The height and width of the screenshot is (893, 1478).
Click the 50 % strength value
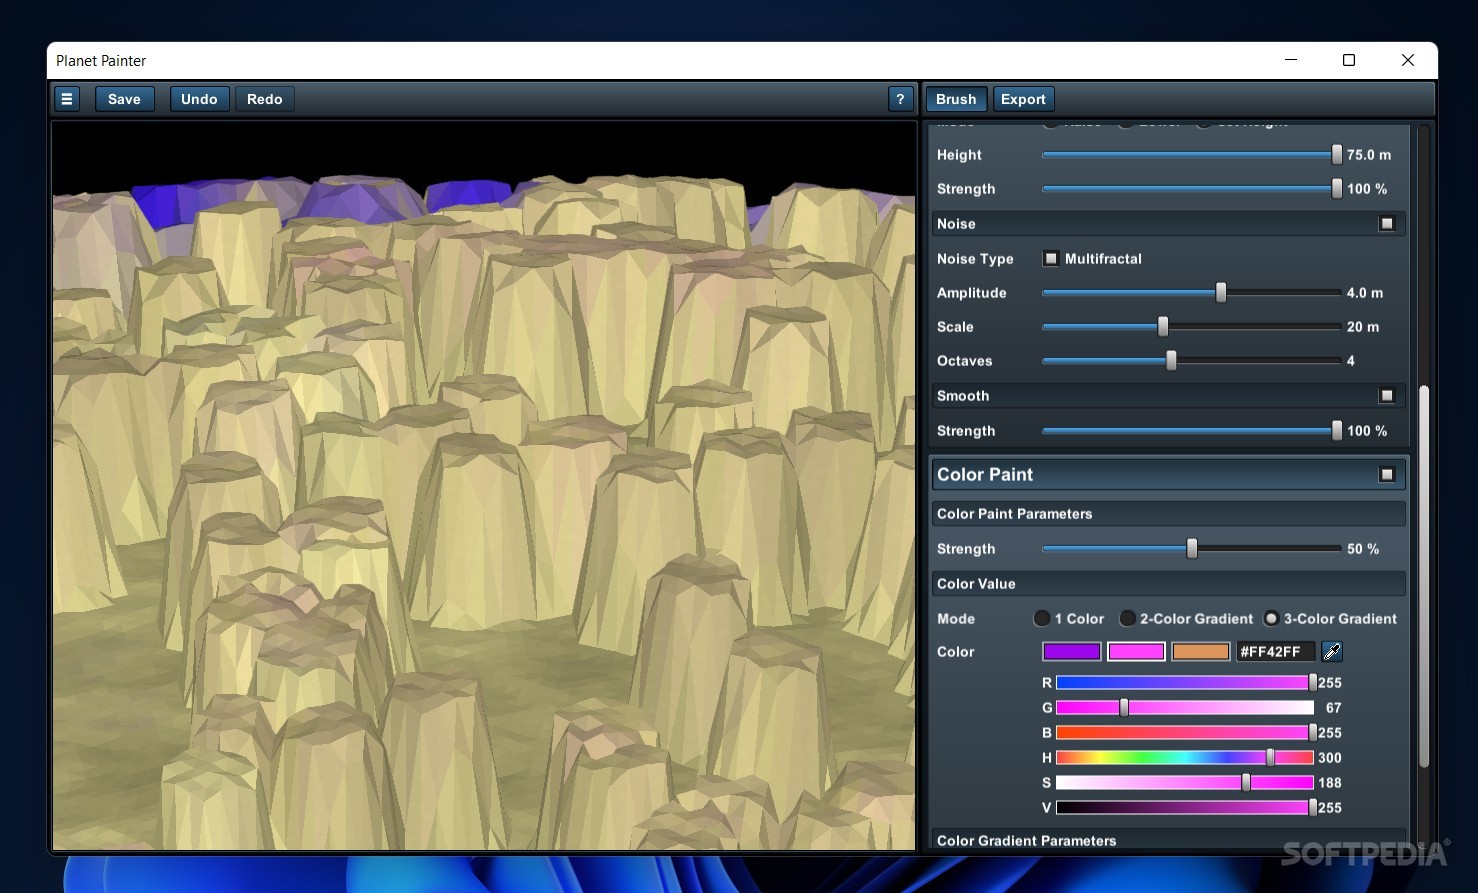click(x=1363, y=549)
